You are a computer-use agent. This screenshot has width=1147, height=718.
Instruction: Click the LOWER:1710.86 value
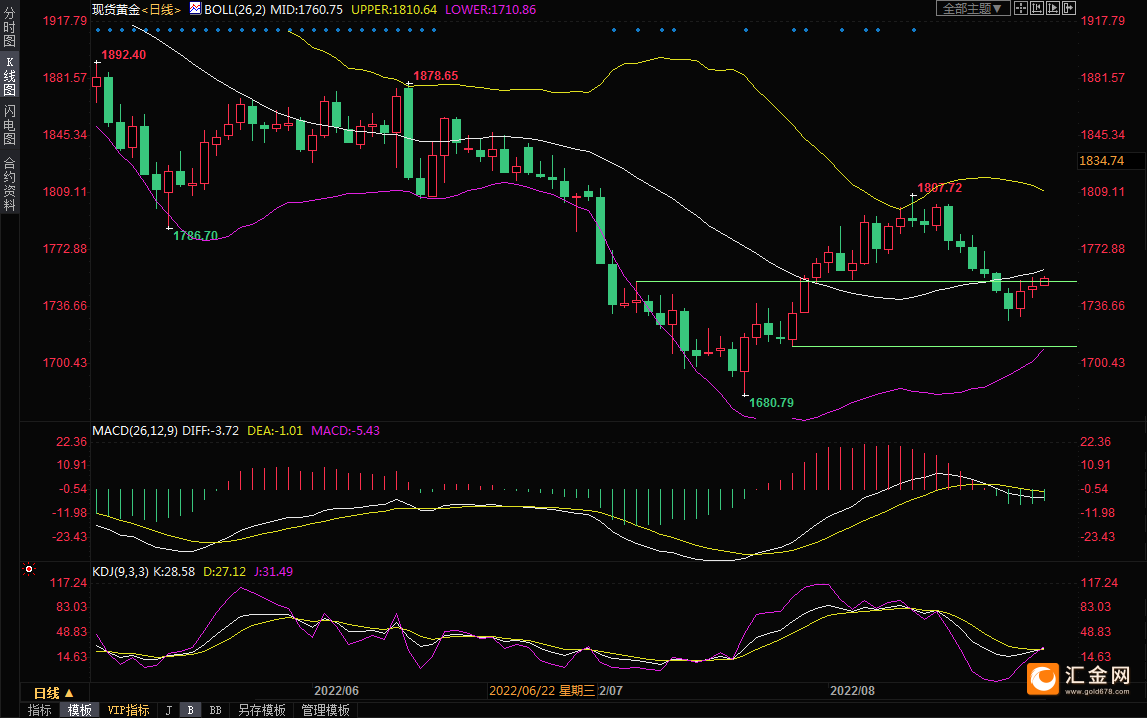pos(490,10)
